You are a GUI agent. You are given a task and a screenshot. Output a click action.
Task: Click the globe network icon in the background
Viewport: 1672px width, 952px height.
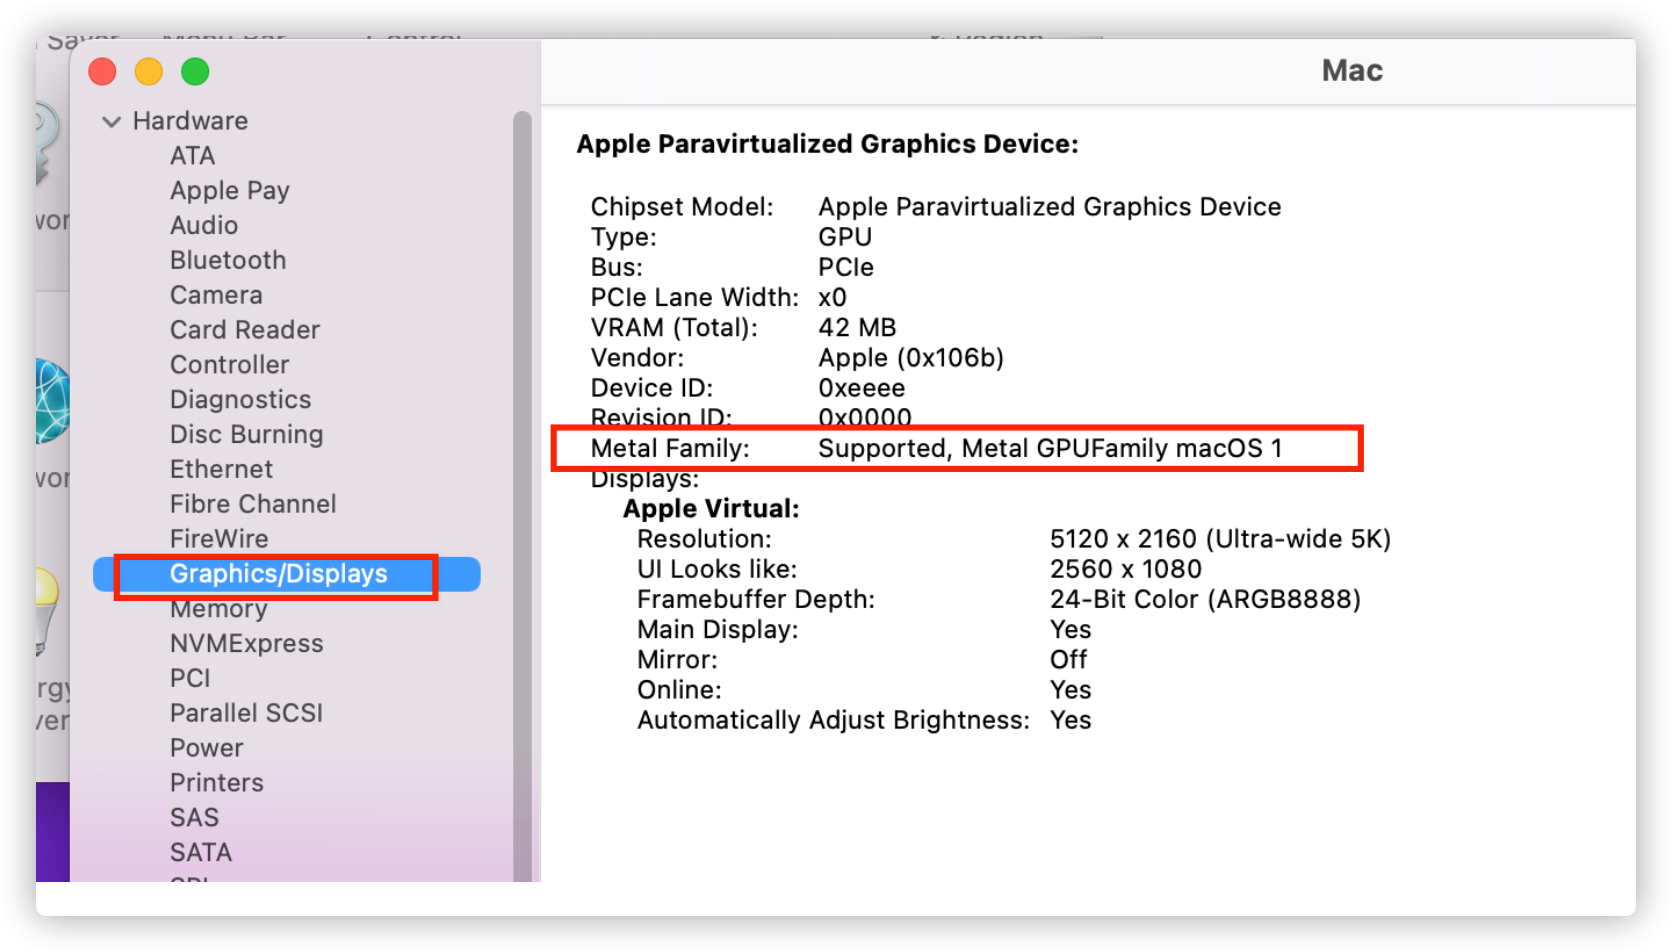(x=52, y=398)
